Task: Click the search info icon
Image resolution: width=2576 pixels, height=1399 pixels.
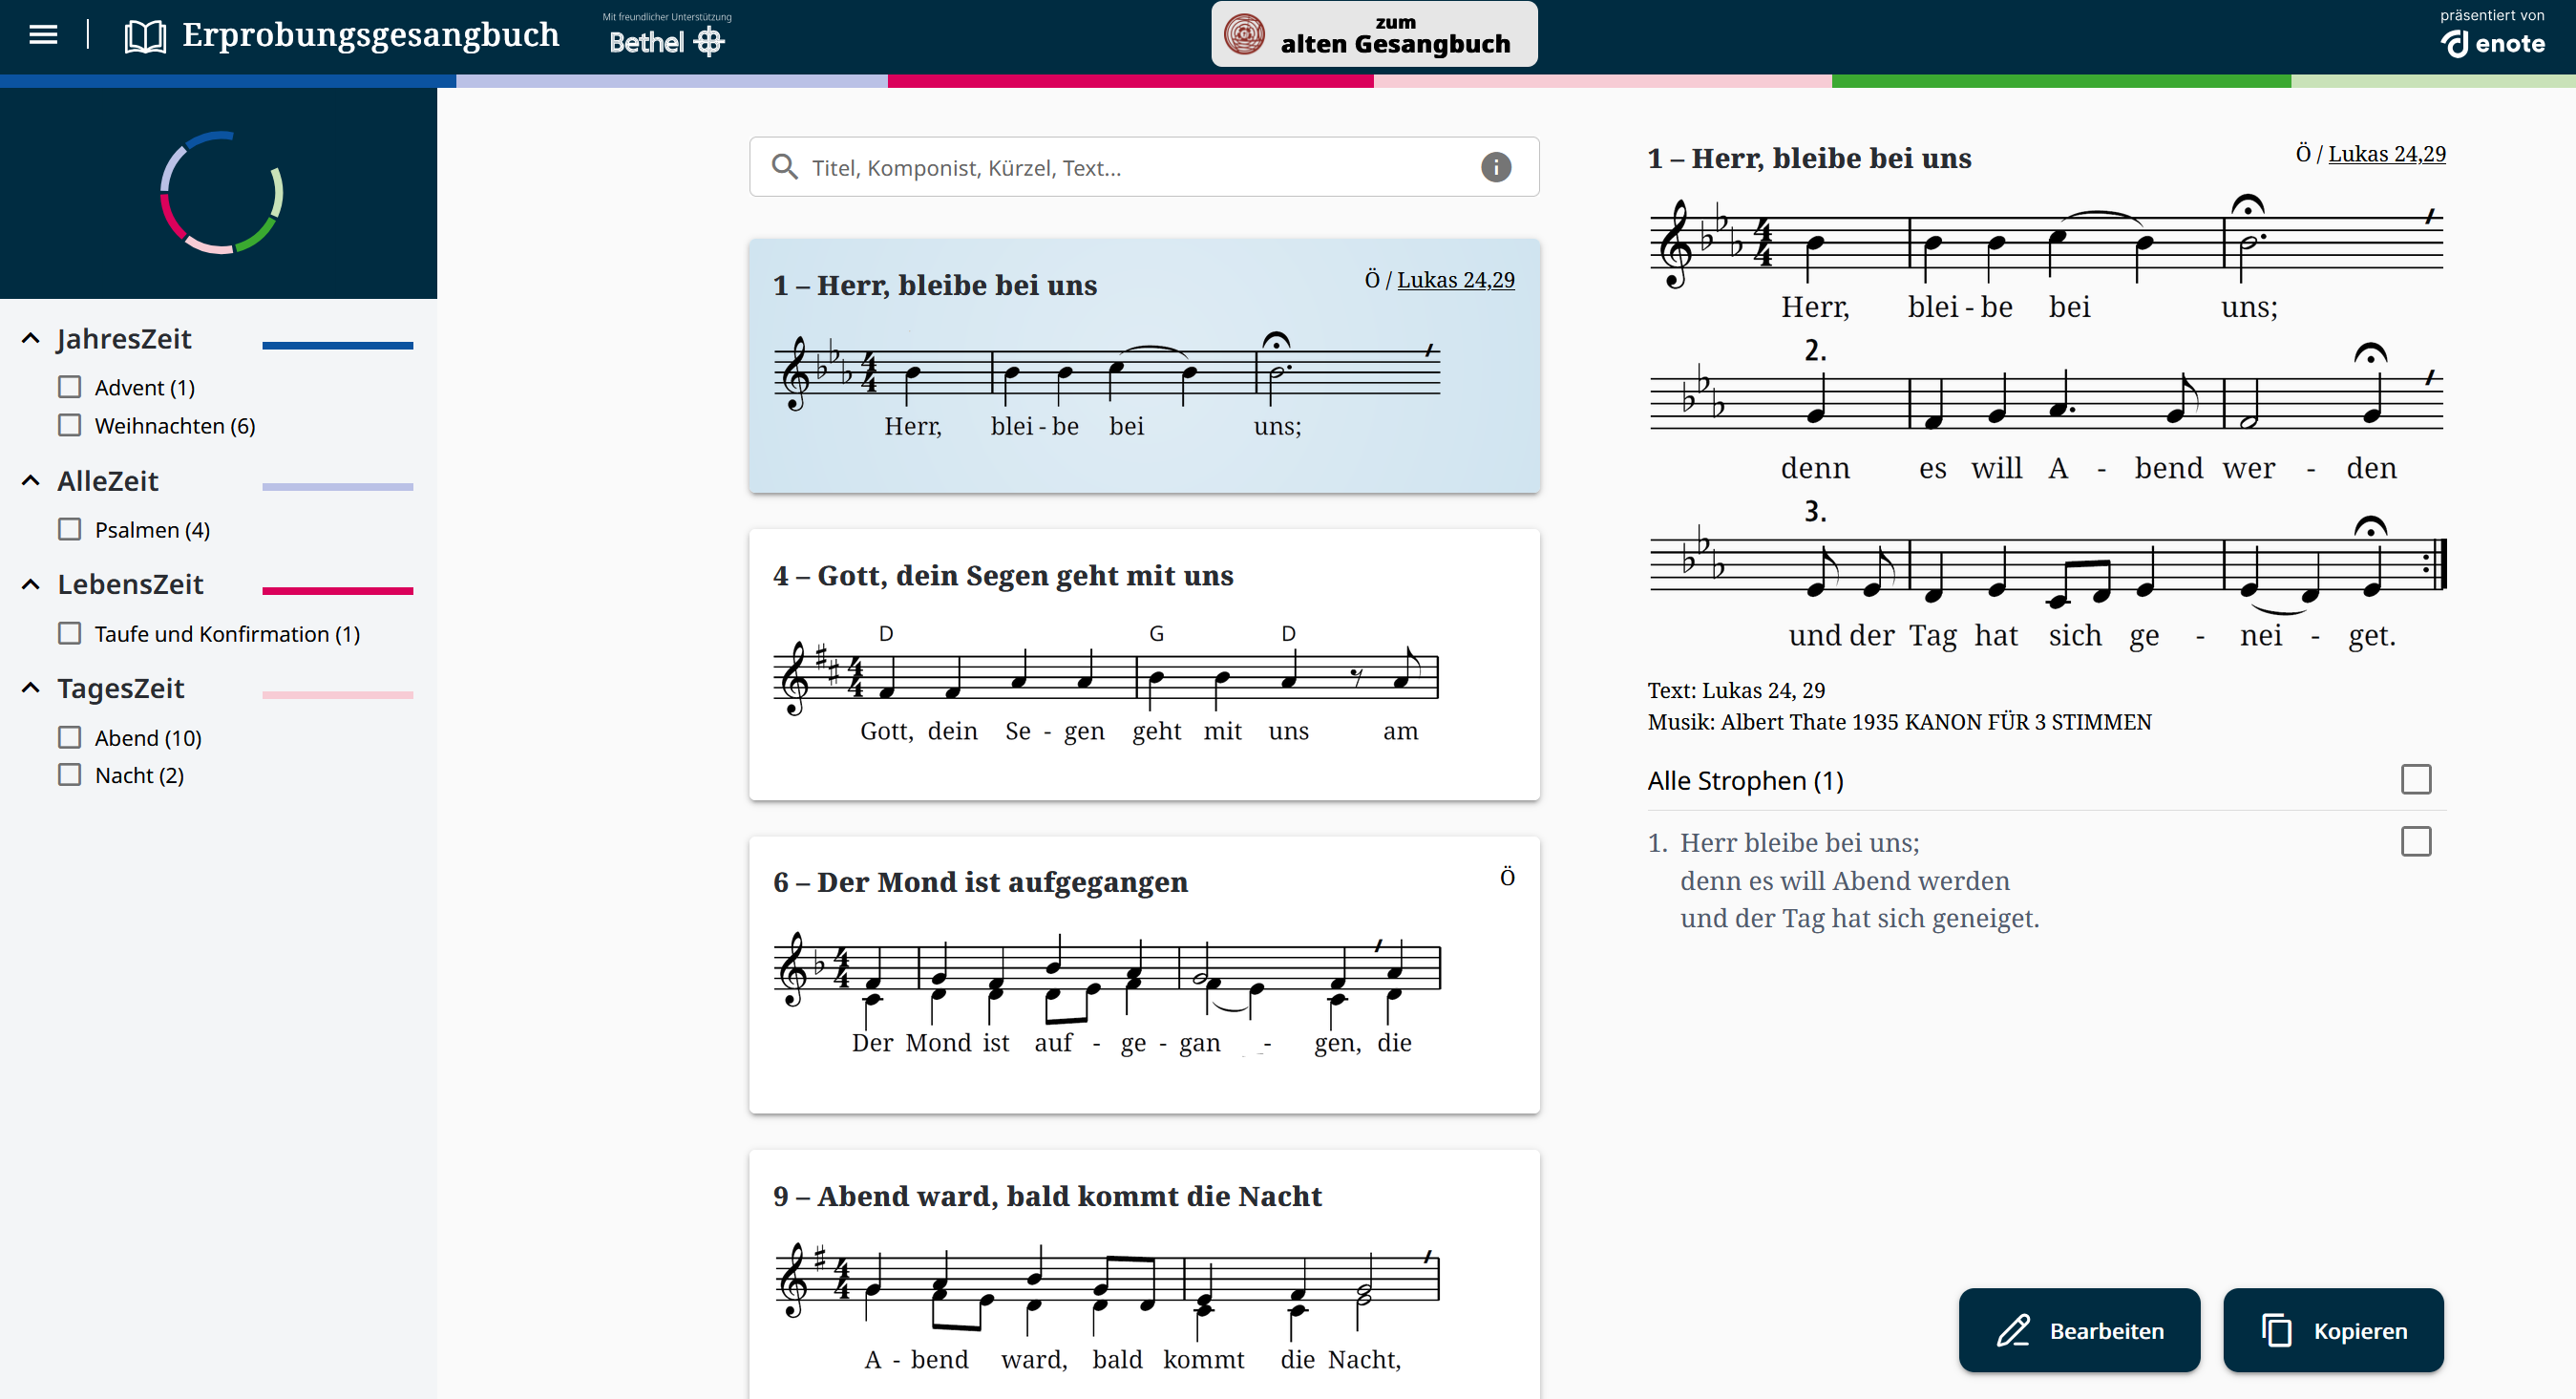Action: (x=1495, y=167)
